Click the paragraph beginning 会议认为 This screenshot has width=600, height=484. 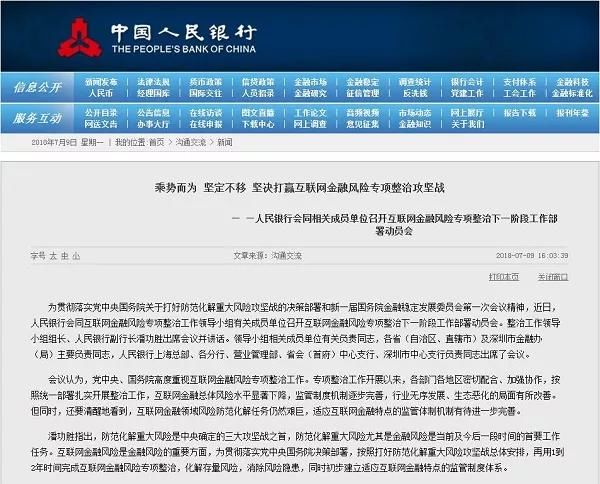pos(295,396)
